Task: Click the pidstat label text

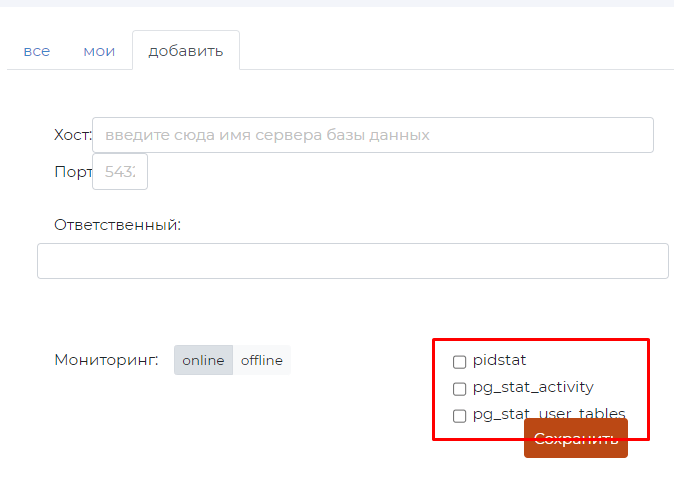Action: click(499, 361)
